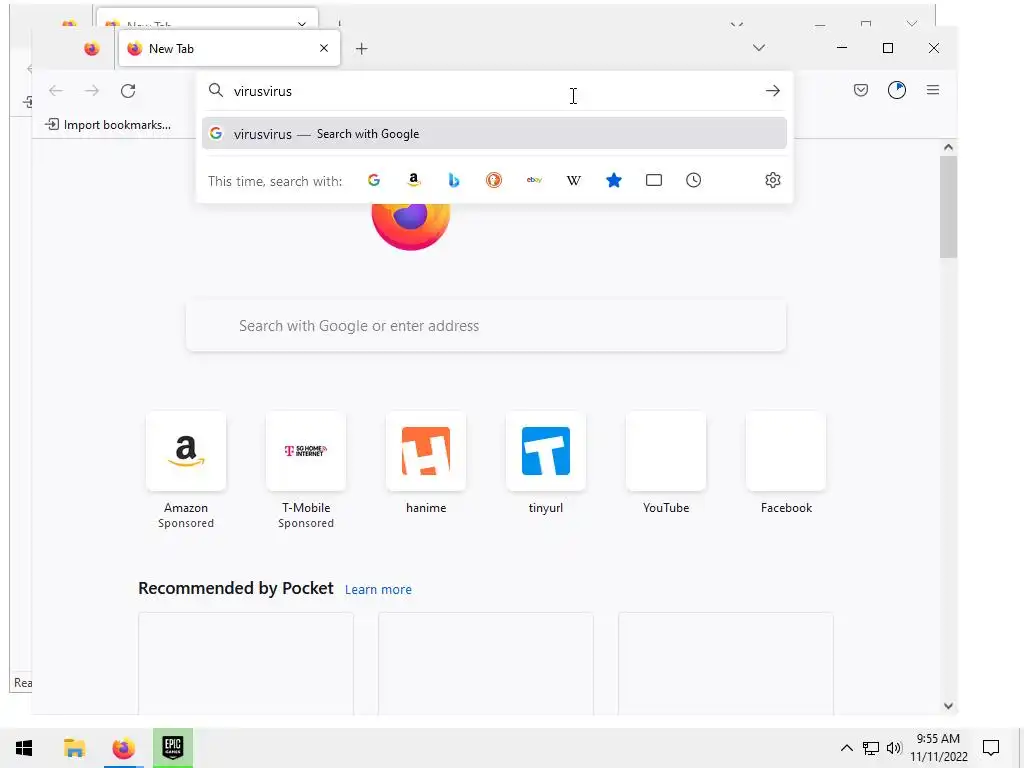Open the Save to Pocket icon
This screenshot has width=1024, height=768.
click(x=861, y=90)
